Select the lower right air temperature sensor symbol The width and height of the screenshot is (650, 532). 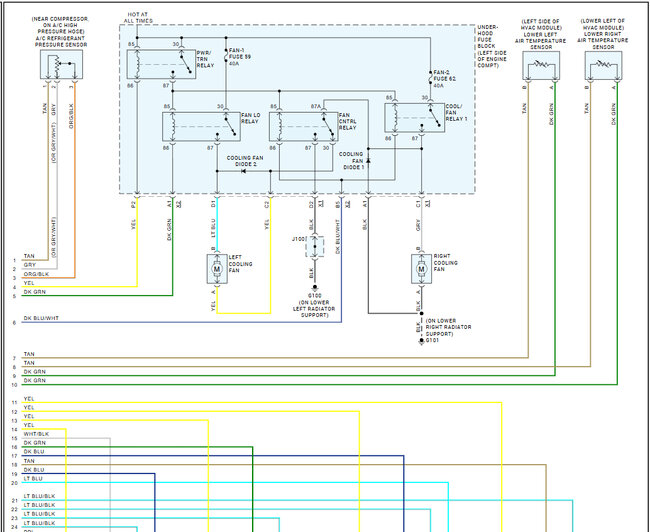point(603,66)
